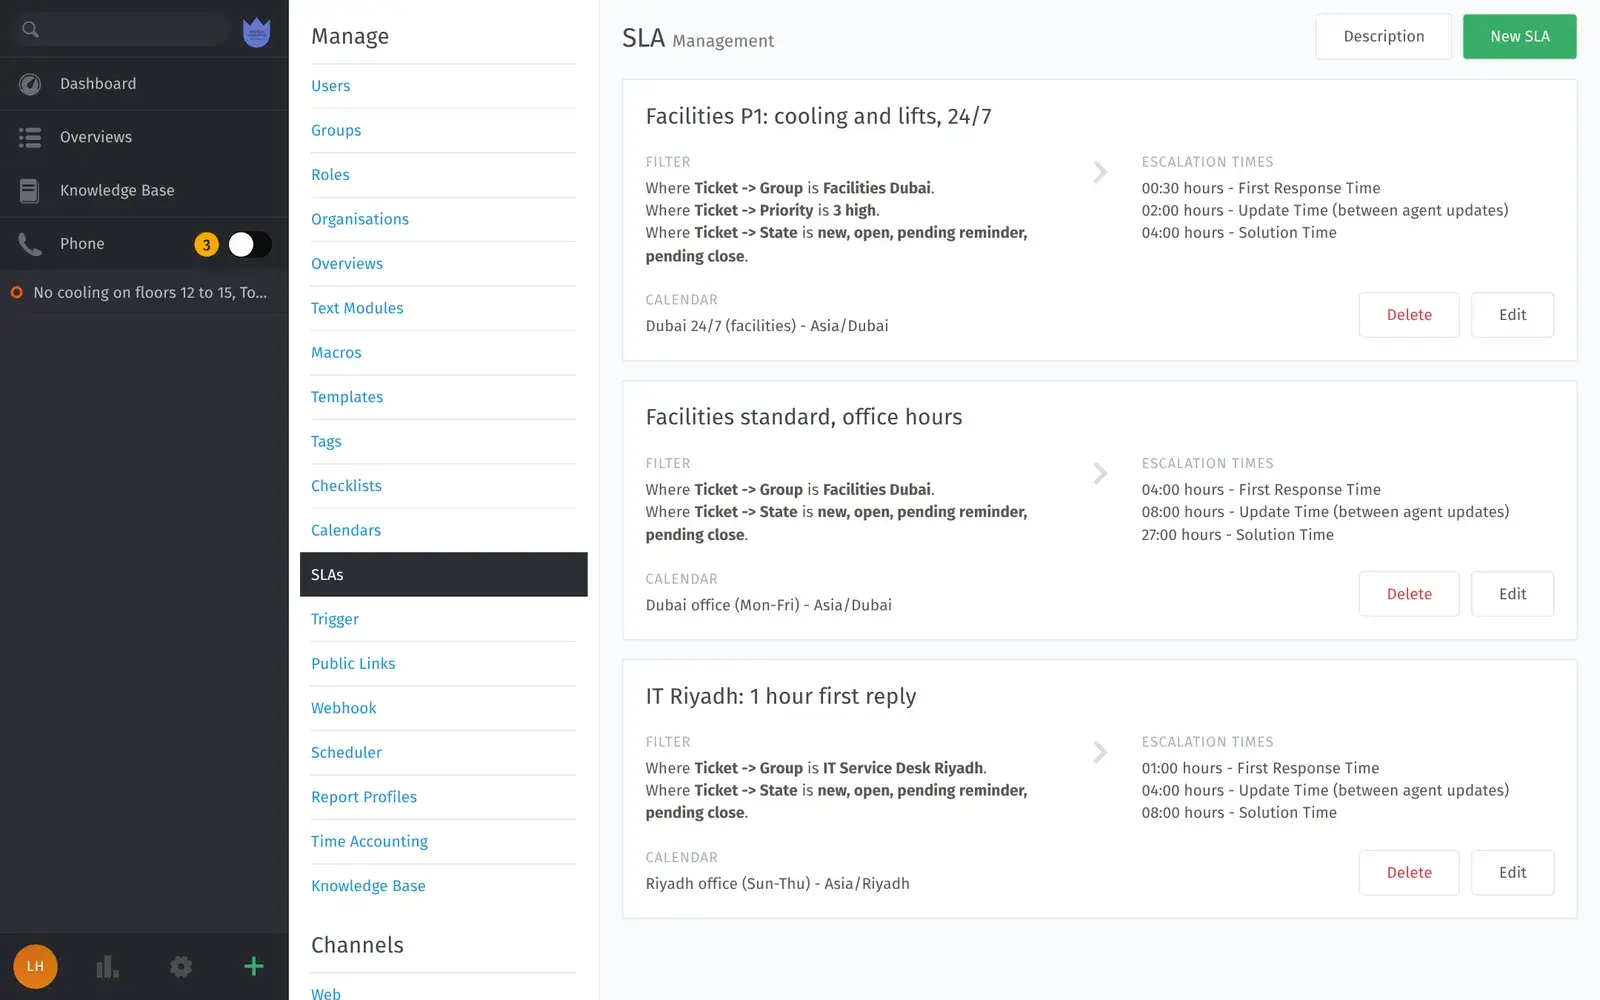Click the Description button
Viewport: 1600px width, 1000px height.
pyautogui.click(x=1384, y=36)
